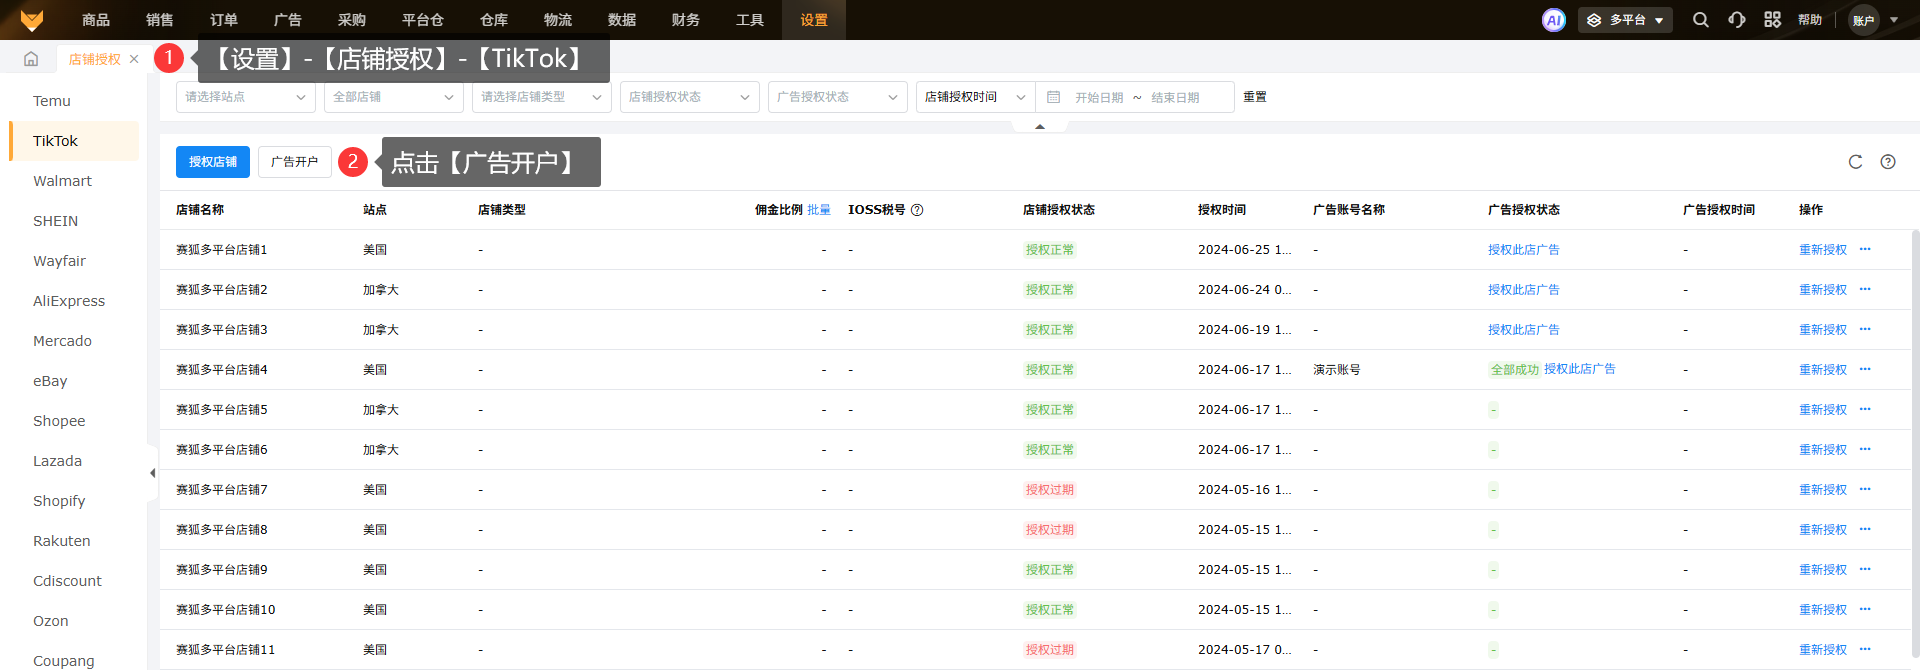This screenshot has height=670, width=1920.
Task: Click the refresh icon above the table
Action: pos(1855,162)
